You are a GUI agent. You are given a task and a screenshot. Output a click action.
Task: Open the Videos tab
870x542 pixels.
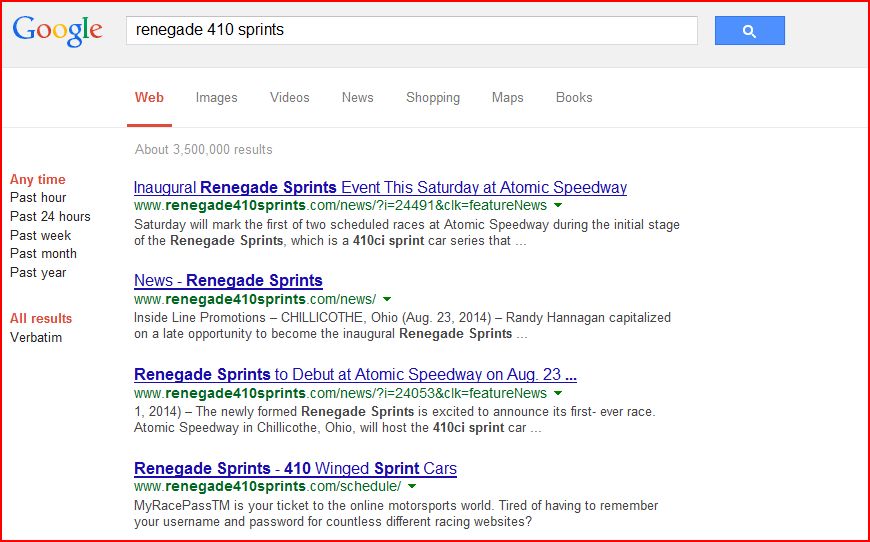click(x=289, y=98)
